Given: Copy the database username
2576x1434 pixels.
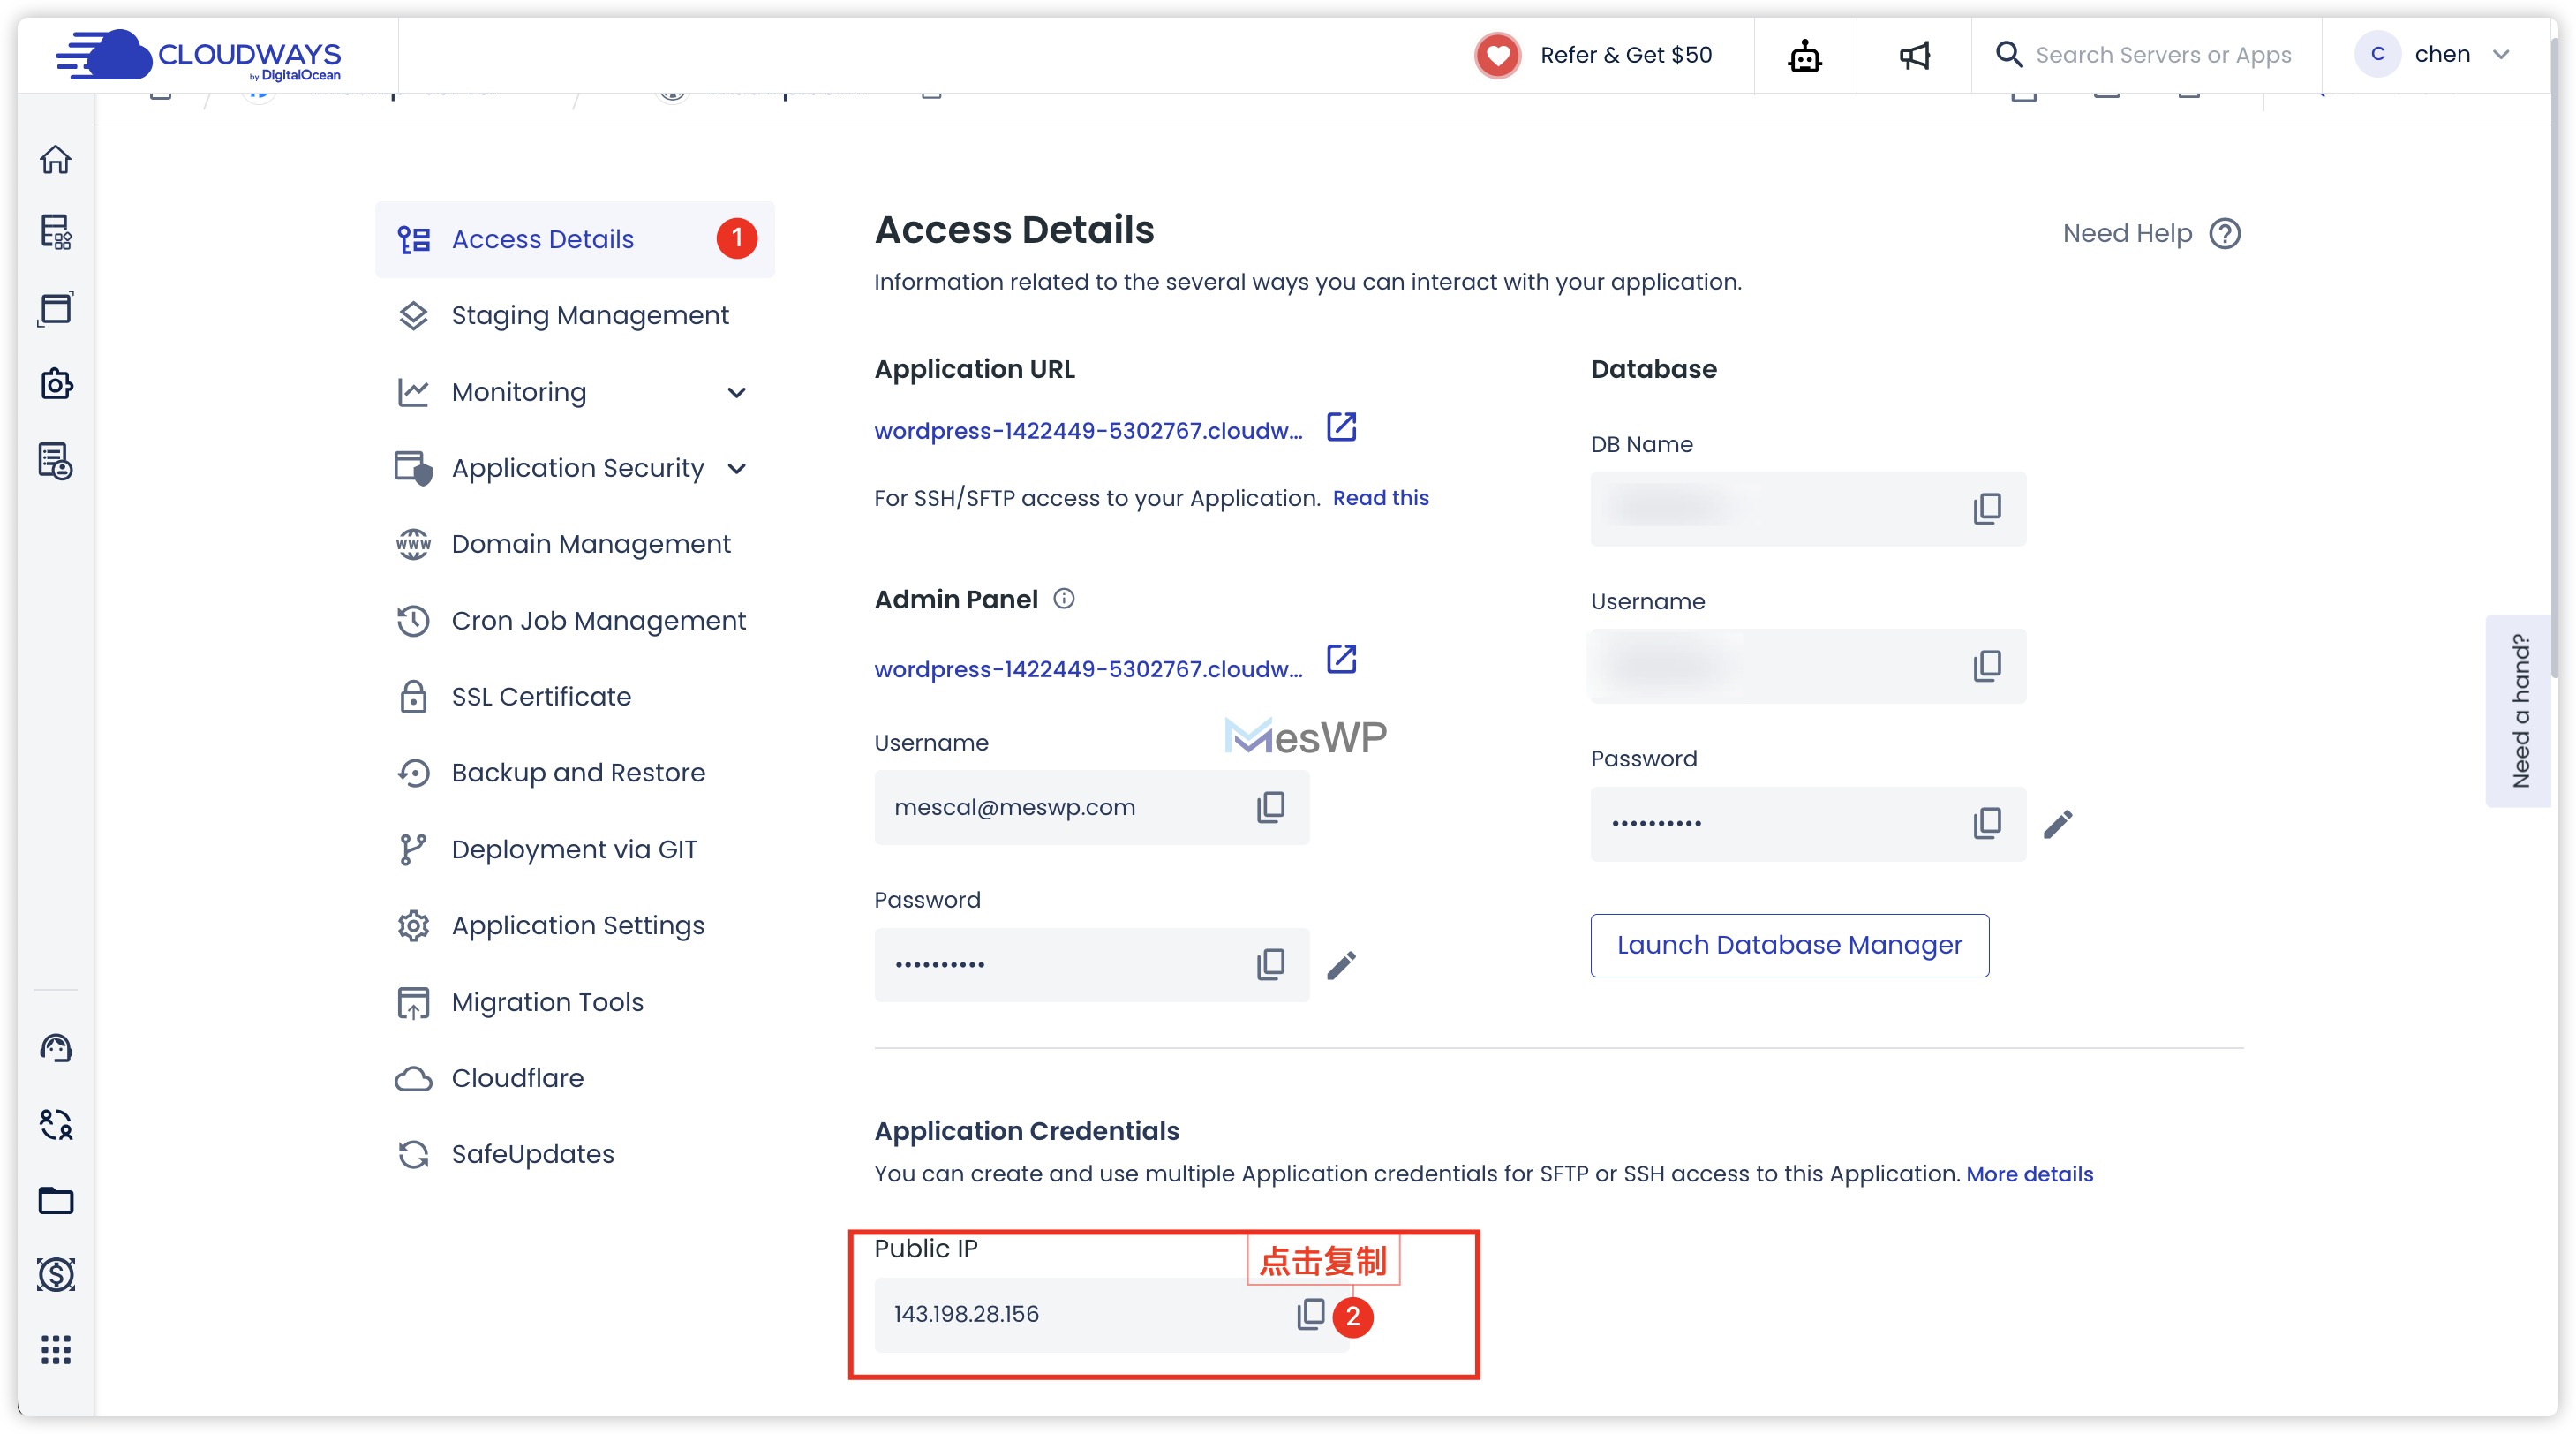Looking at the screenshot, I should 1987,665.
